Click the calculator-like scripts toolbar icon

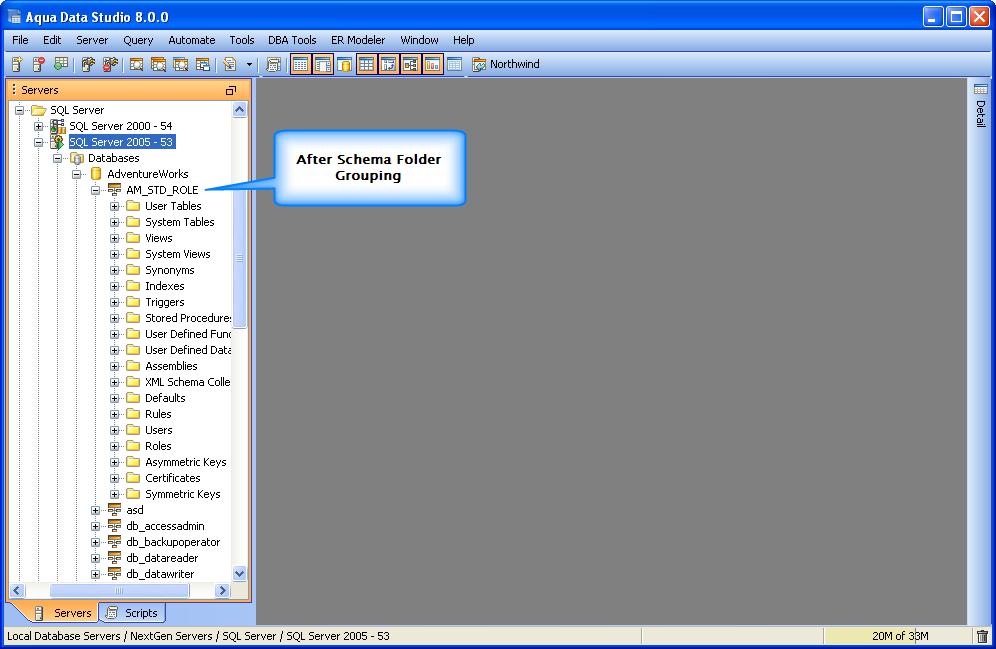coord(274,64)
